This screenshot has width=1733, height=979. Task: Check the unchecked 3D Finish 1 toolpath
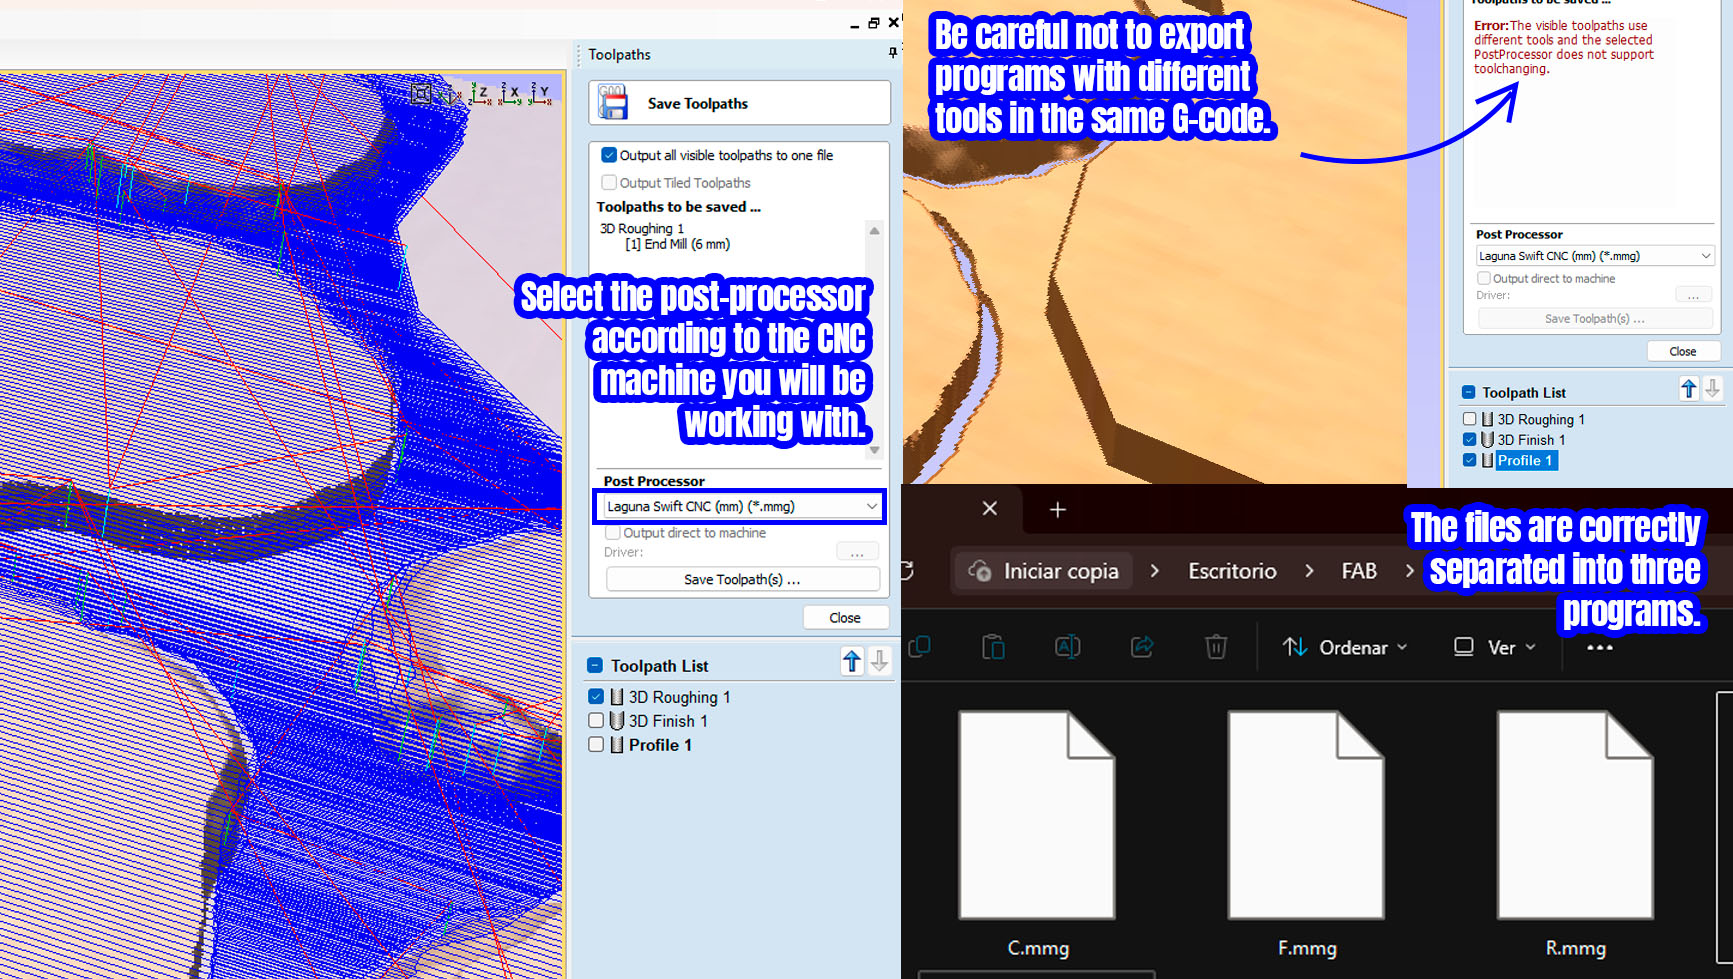tap(596, 721)
